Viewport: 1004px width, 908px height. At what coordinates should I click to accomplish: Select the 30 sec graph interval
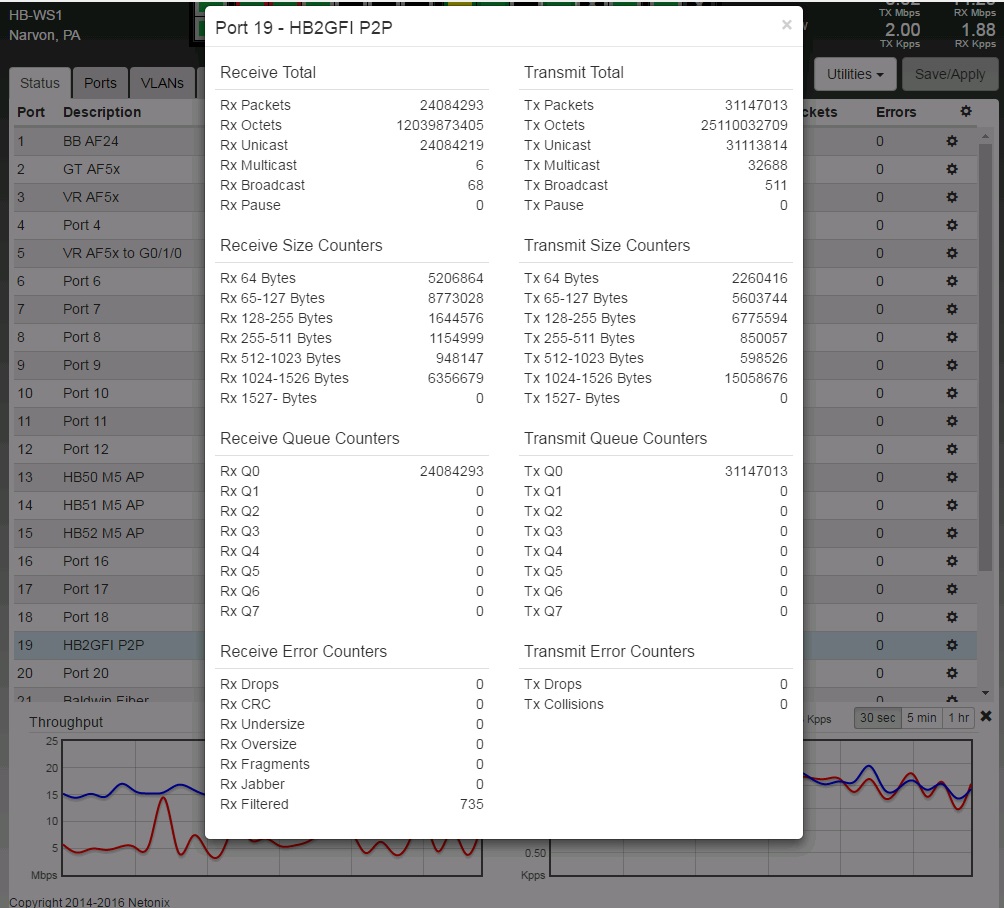click(x=876, y=717)
